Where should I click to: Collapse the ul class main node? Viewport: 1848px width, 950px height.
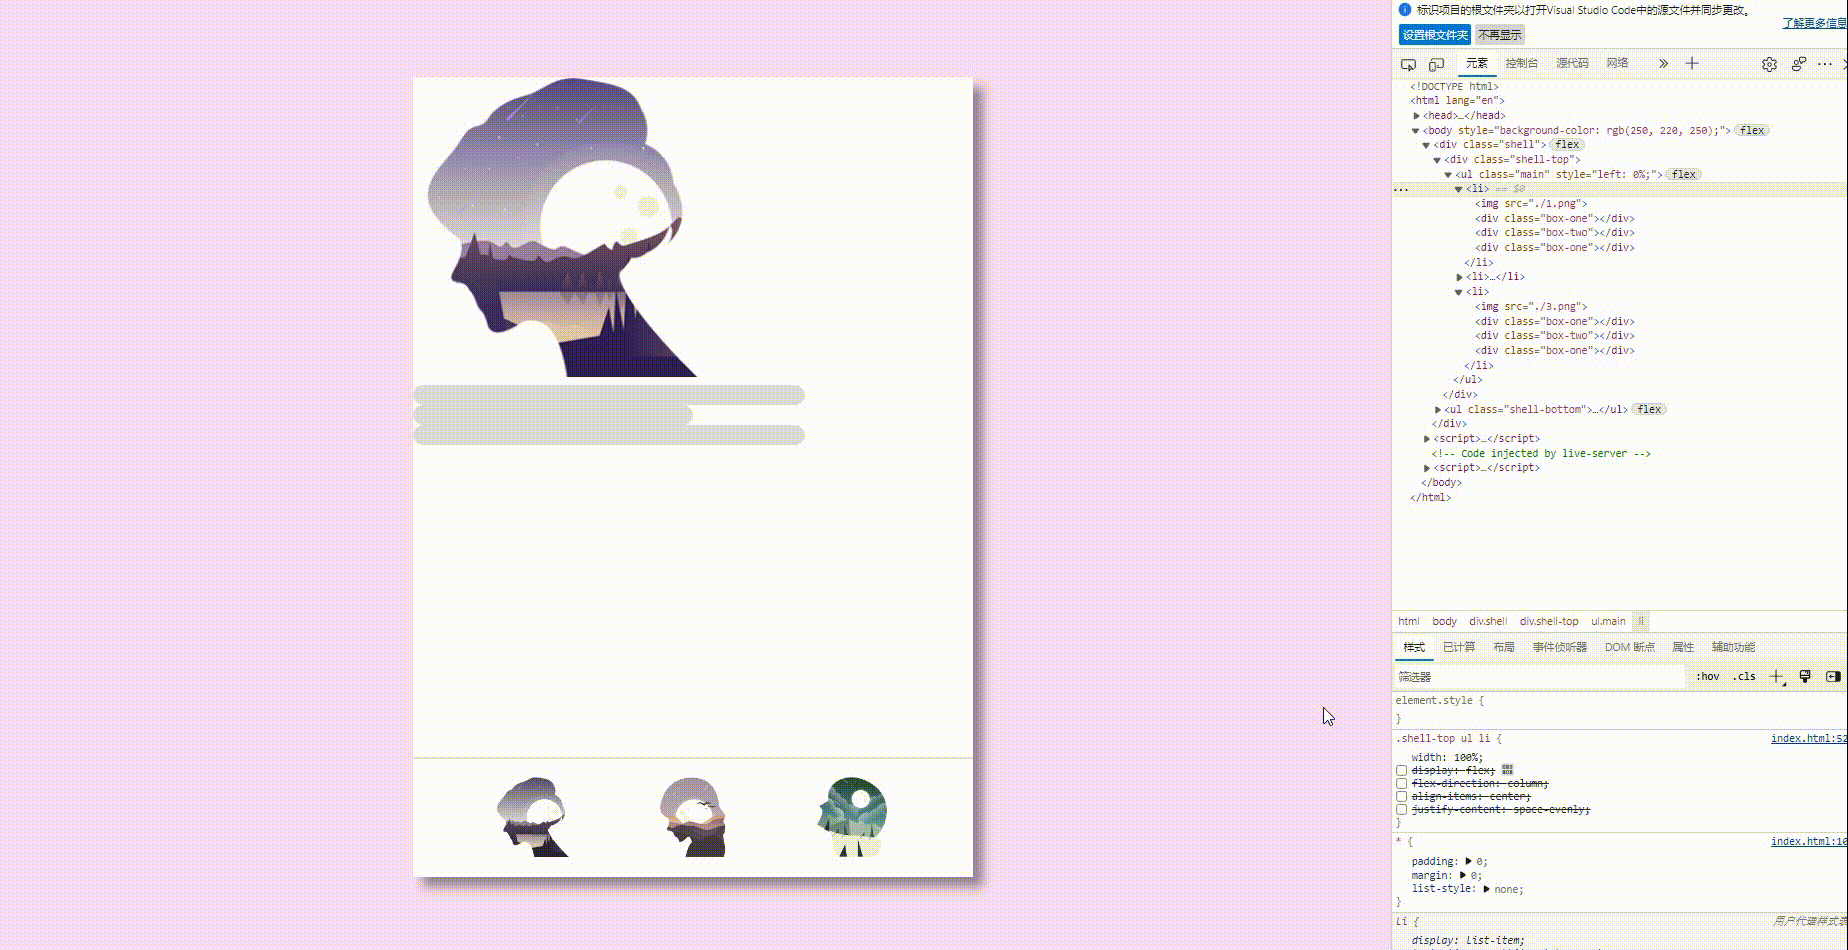point(1448,175)
